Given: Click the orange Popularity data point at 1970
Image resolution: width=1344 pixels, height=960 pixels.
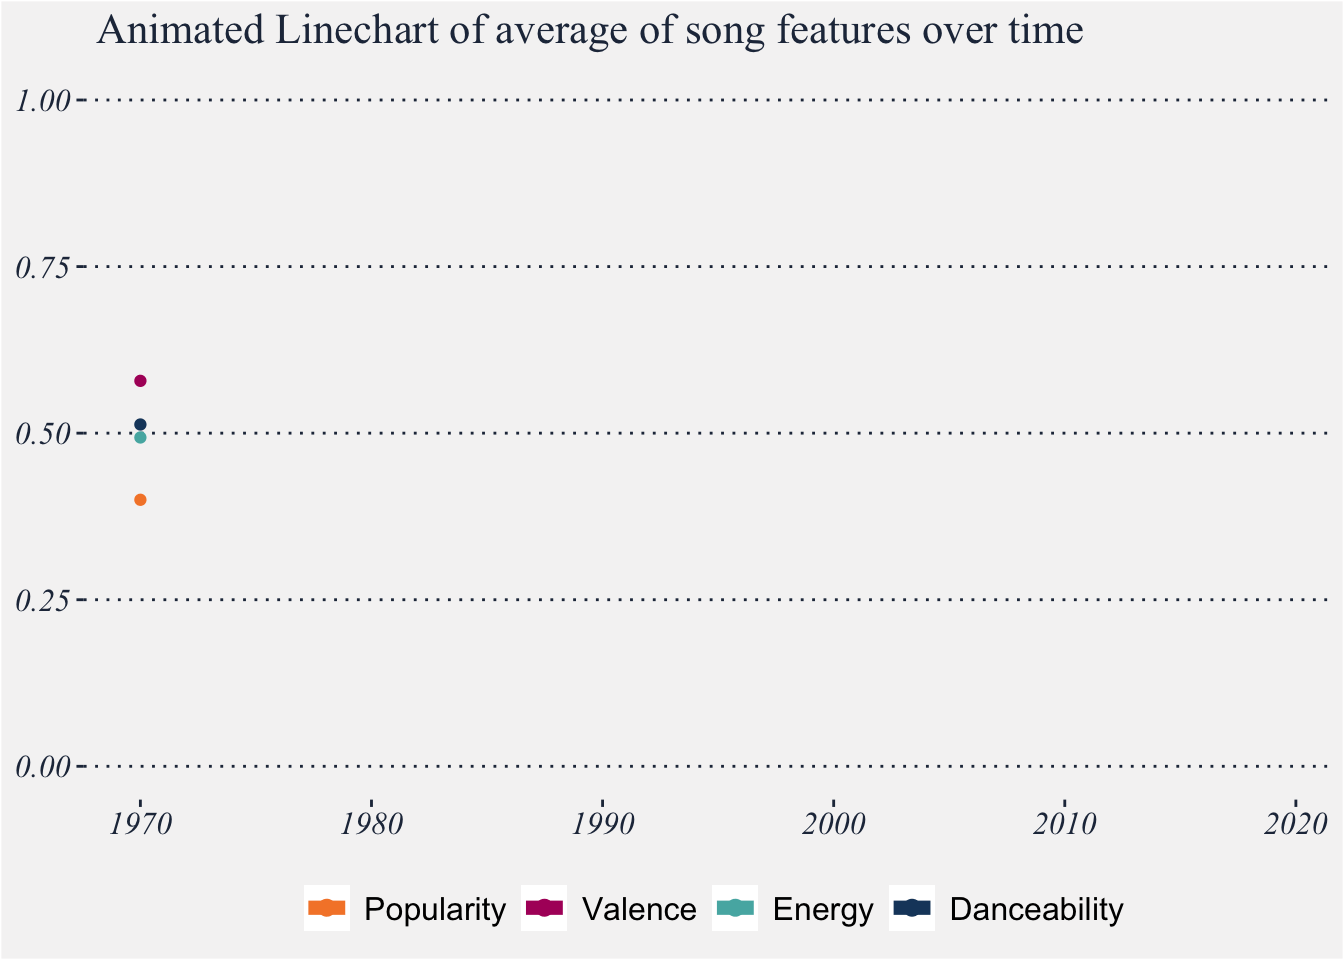Looking at the screenshot, I should coord(140,500).
